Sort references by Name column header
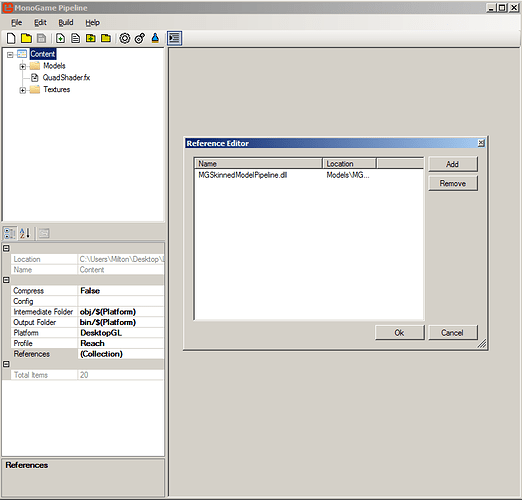This screenshot has width=522, height=500. point(258,164)
